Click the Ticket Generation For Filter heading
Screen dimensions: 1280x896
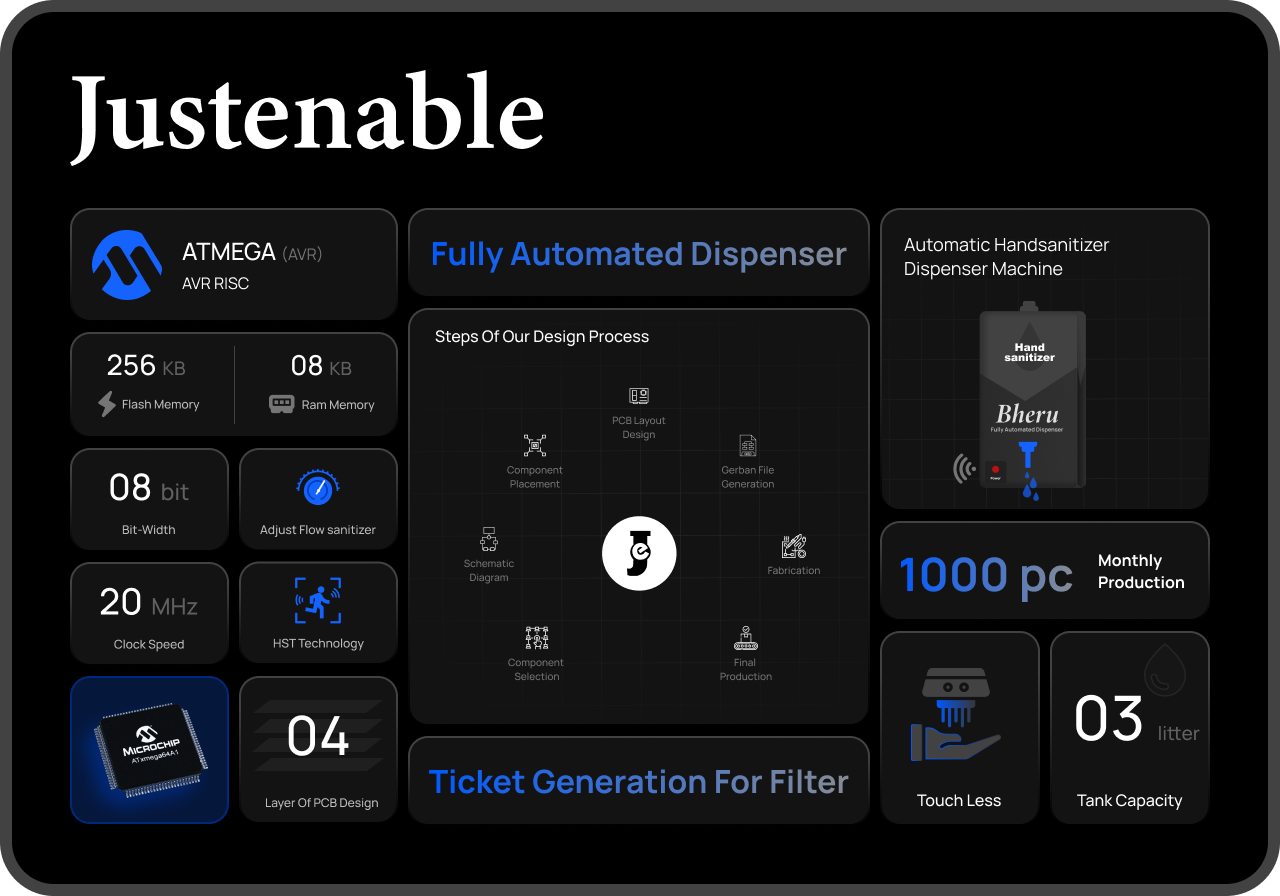point(639,781)
